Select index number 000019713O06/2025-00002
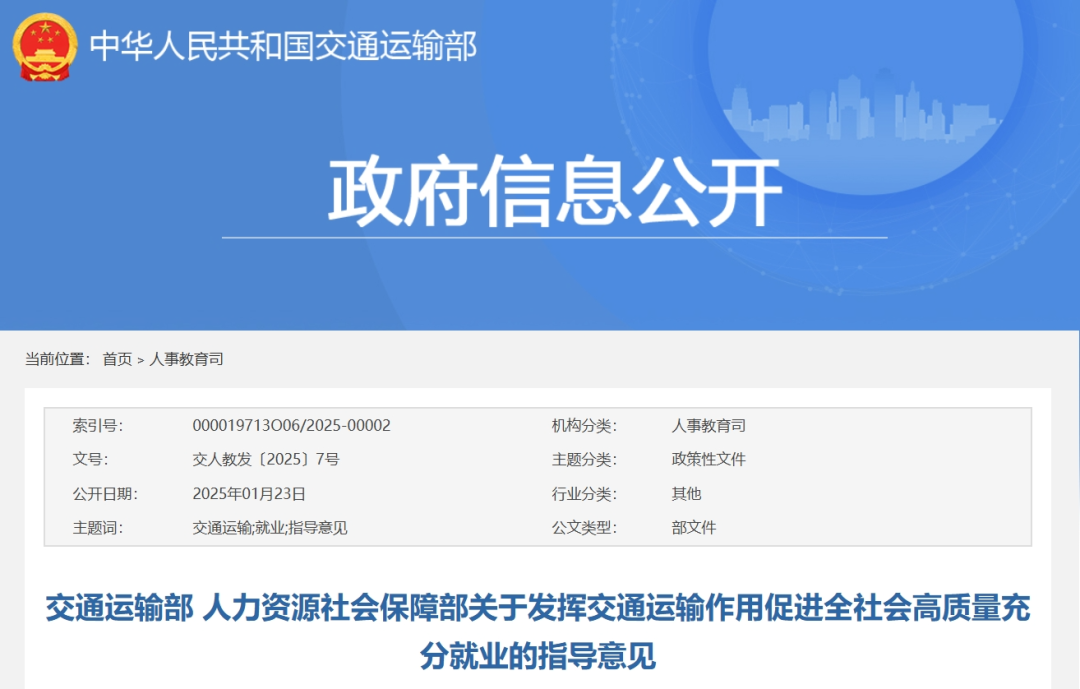The height and width of the screenshot is (689, 1080). pos(291,426)
